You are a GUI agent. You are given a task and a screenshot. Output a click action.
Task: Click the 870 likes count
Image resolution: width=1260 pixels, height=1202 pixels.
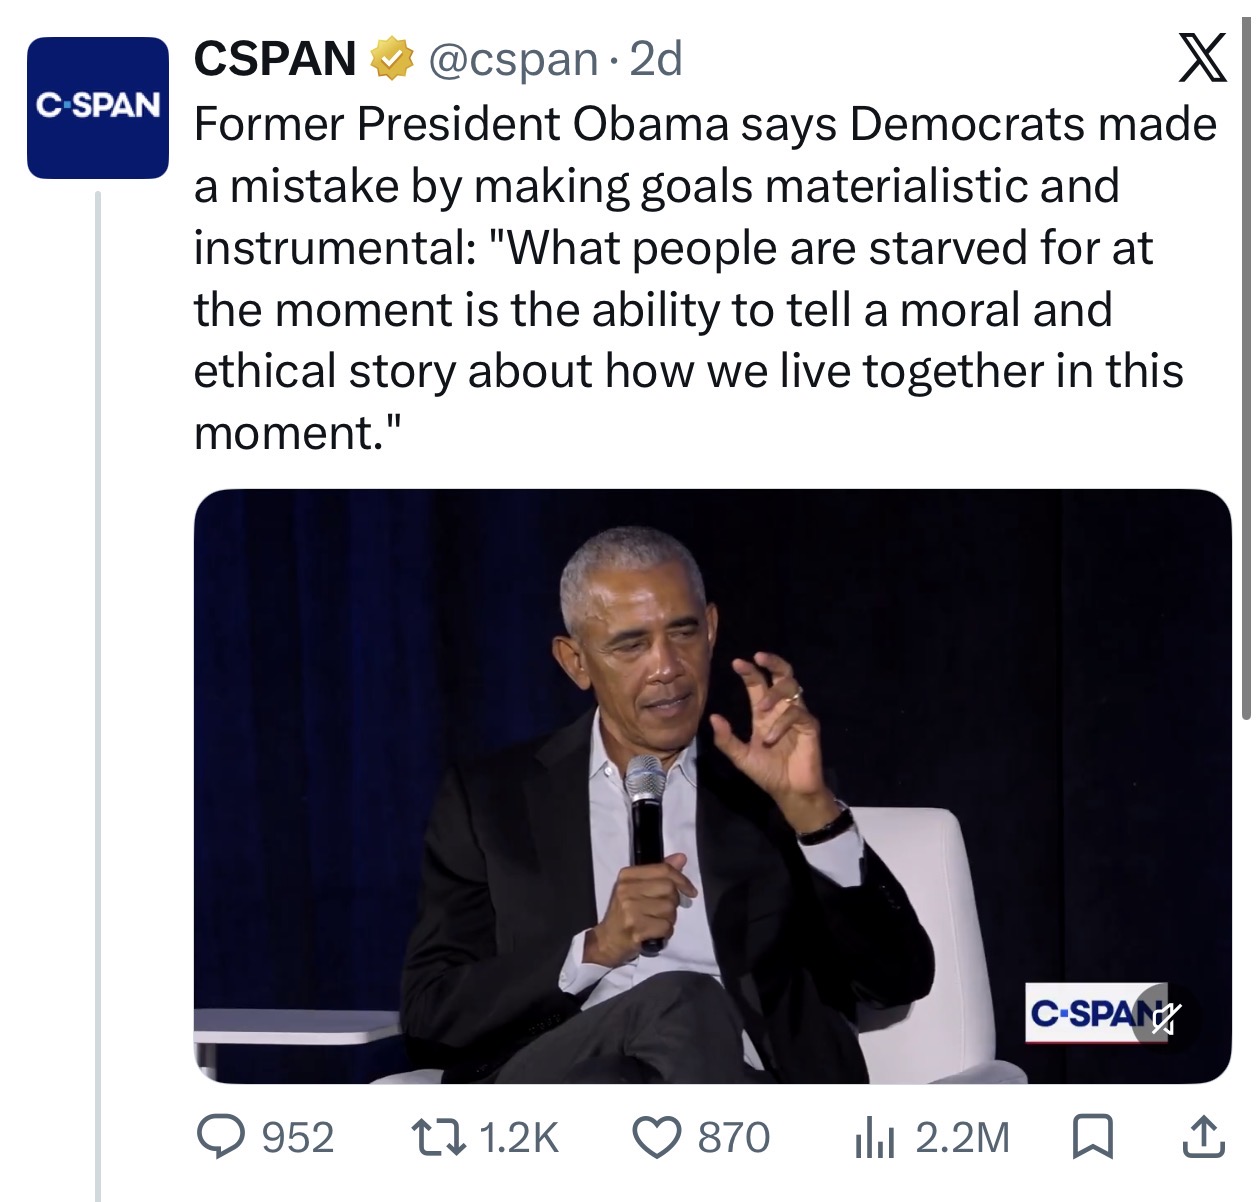(733, 1138)
